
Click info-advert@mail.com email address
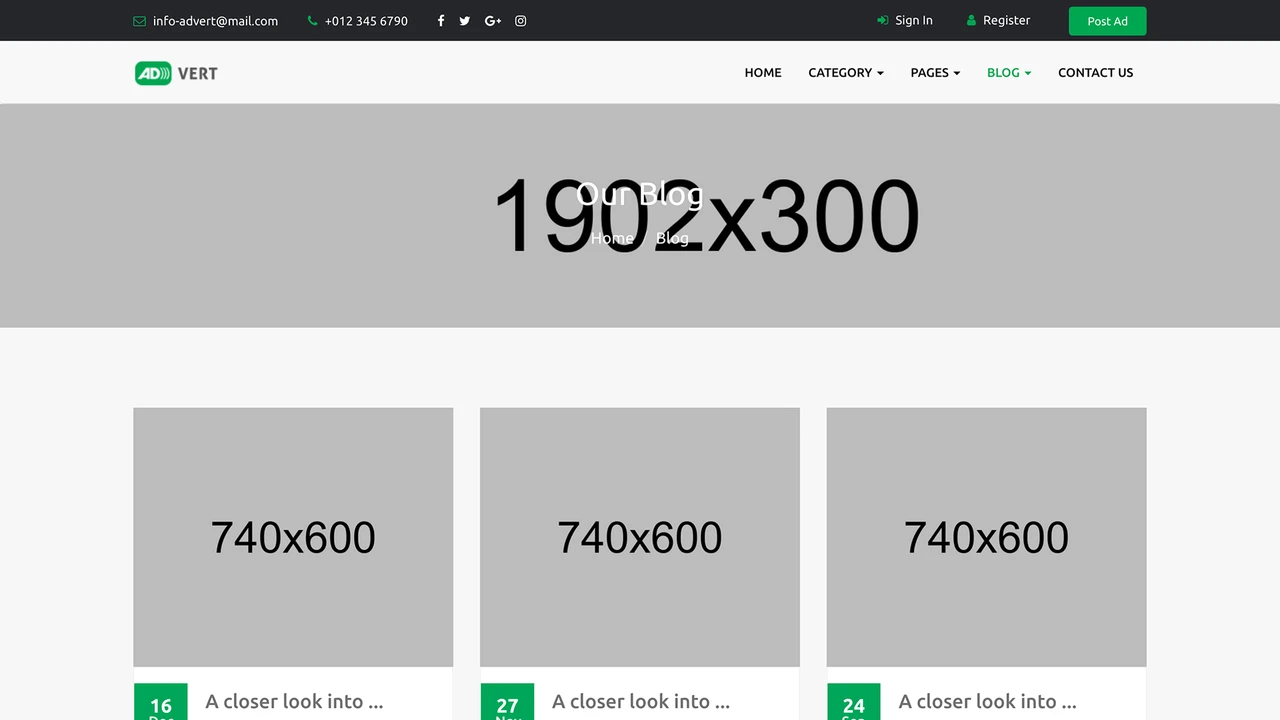click(x=215, y=21)
